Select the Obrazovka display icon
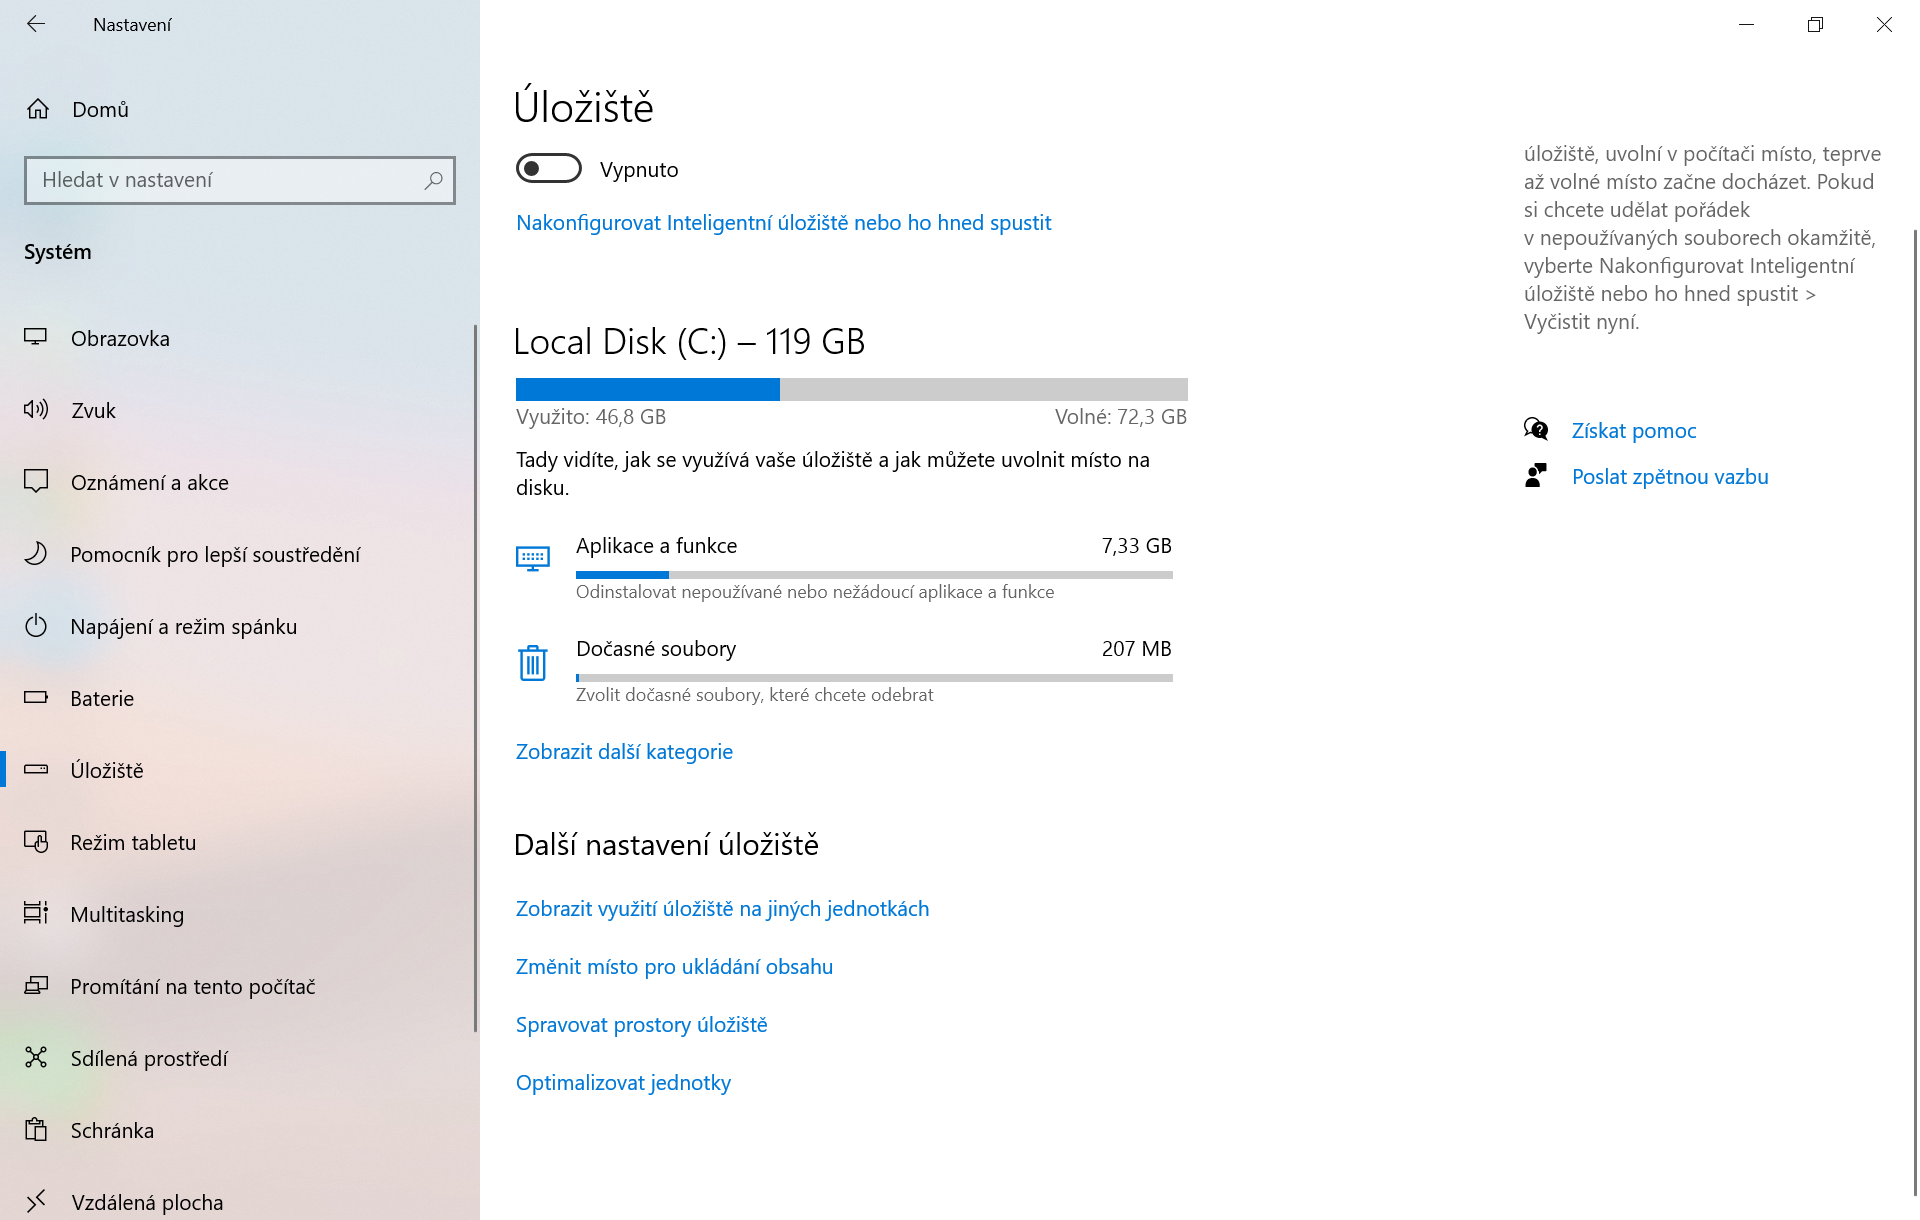Viewport: 1920px width, 1220px height. [37, 338]
